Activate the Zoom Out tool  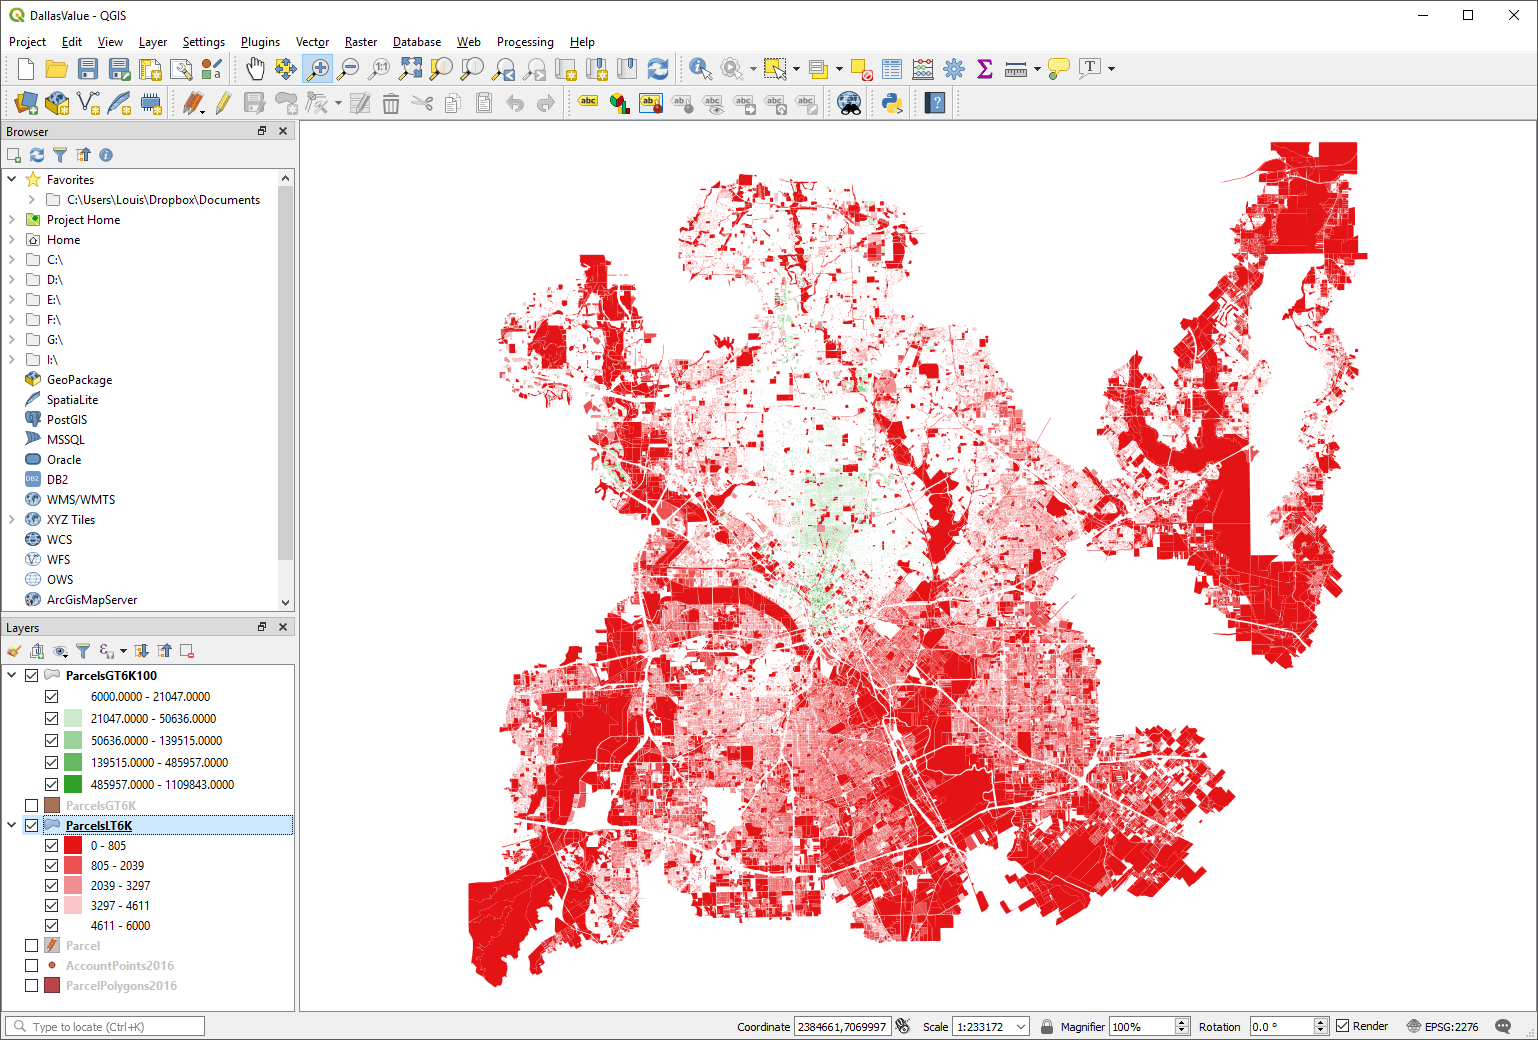pos(349,68)
